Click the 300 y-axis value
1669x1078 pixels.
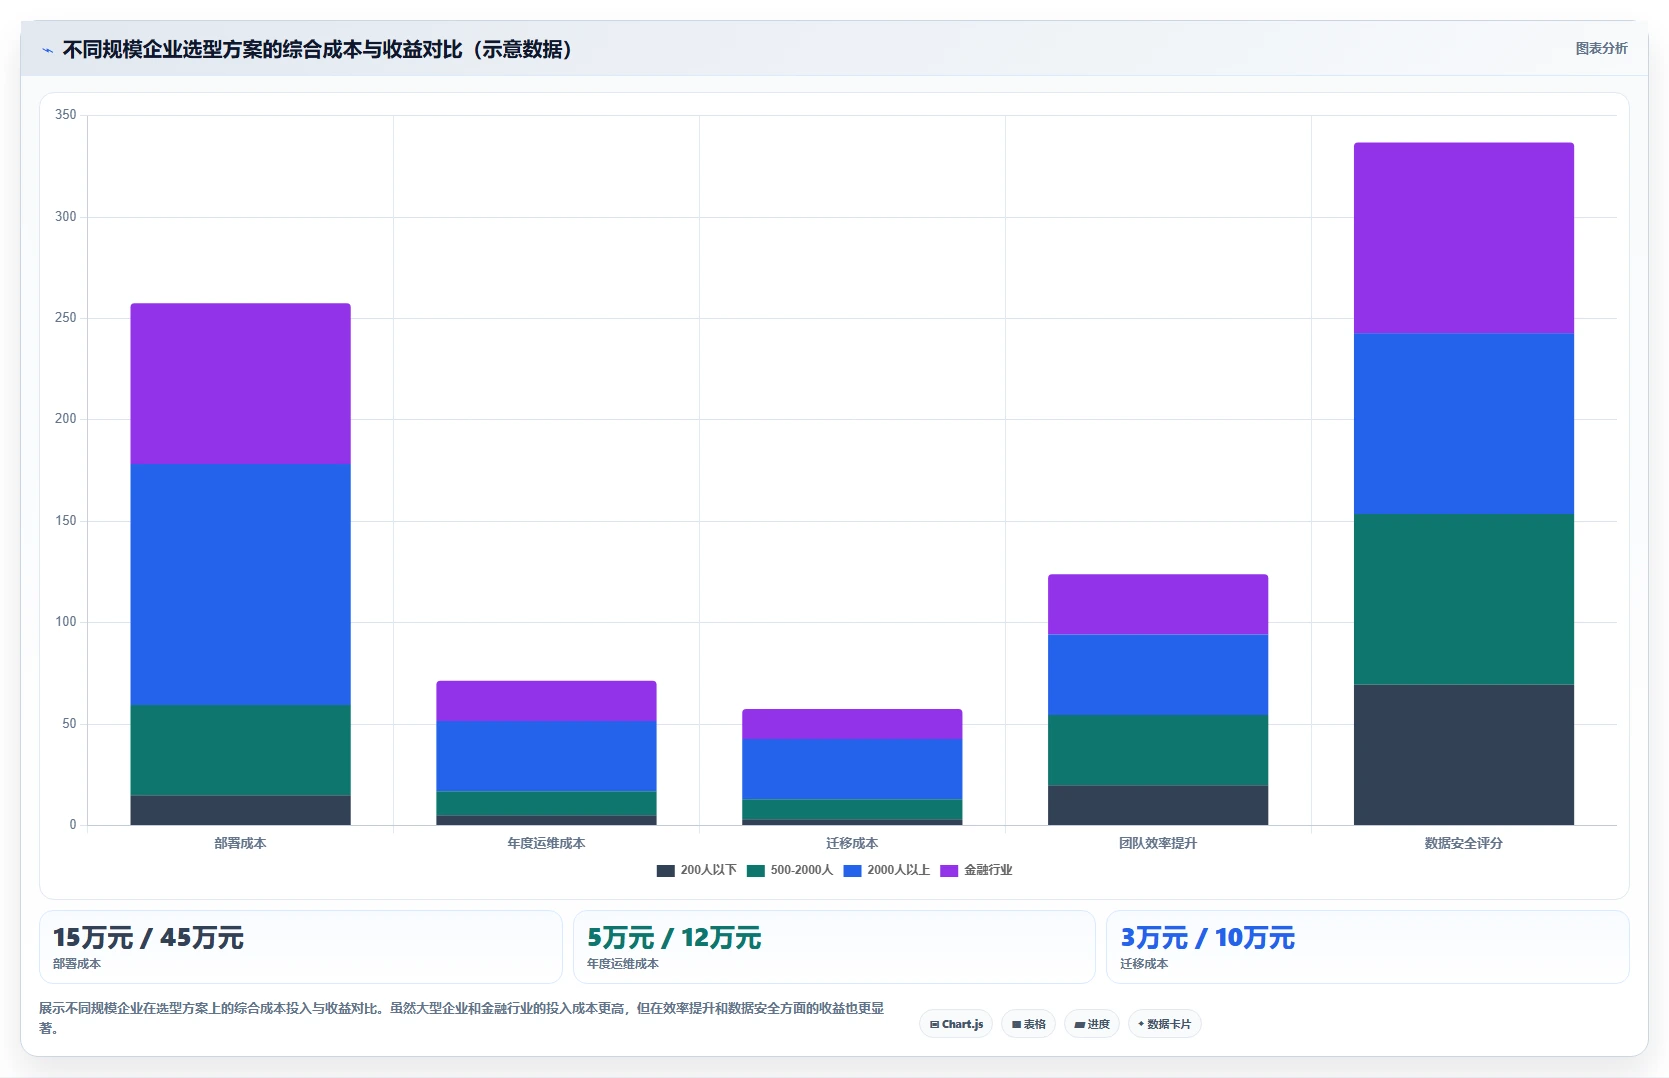coord(66,217)
